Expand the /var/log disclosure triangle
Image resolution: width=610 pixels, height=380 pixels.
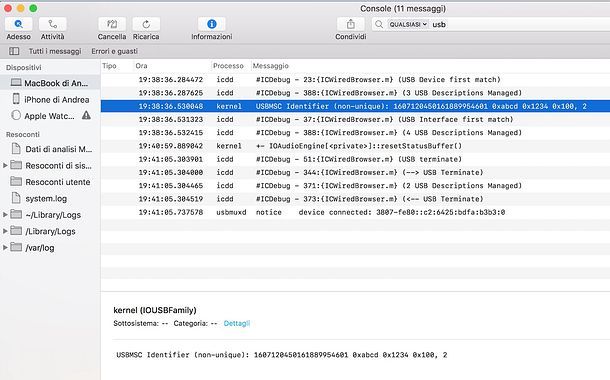click(5, 247)
